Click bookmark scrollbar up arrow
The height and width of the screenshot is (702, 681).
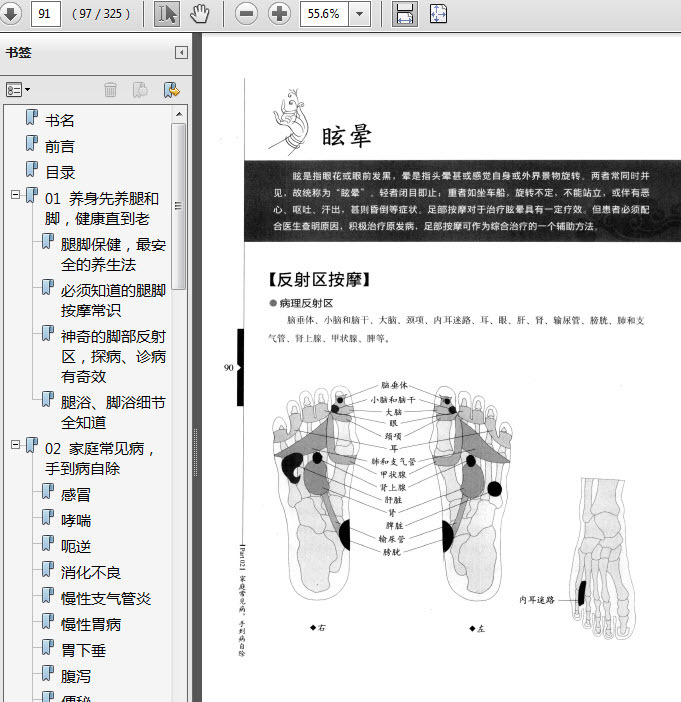[179, 115]
